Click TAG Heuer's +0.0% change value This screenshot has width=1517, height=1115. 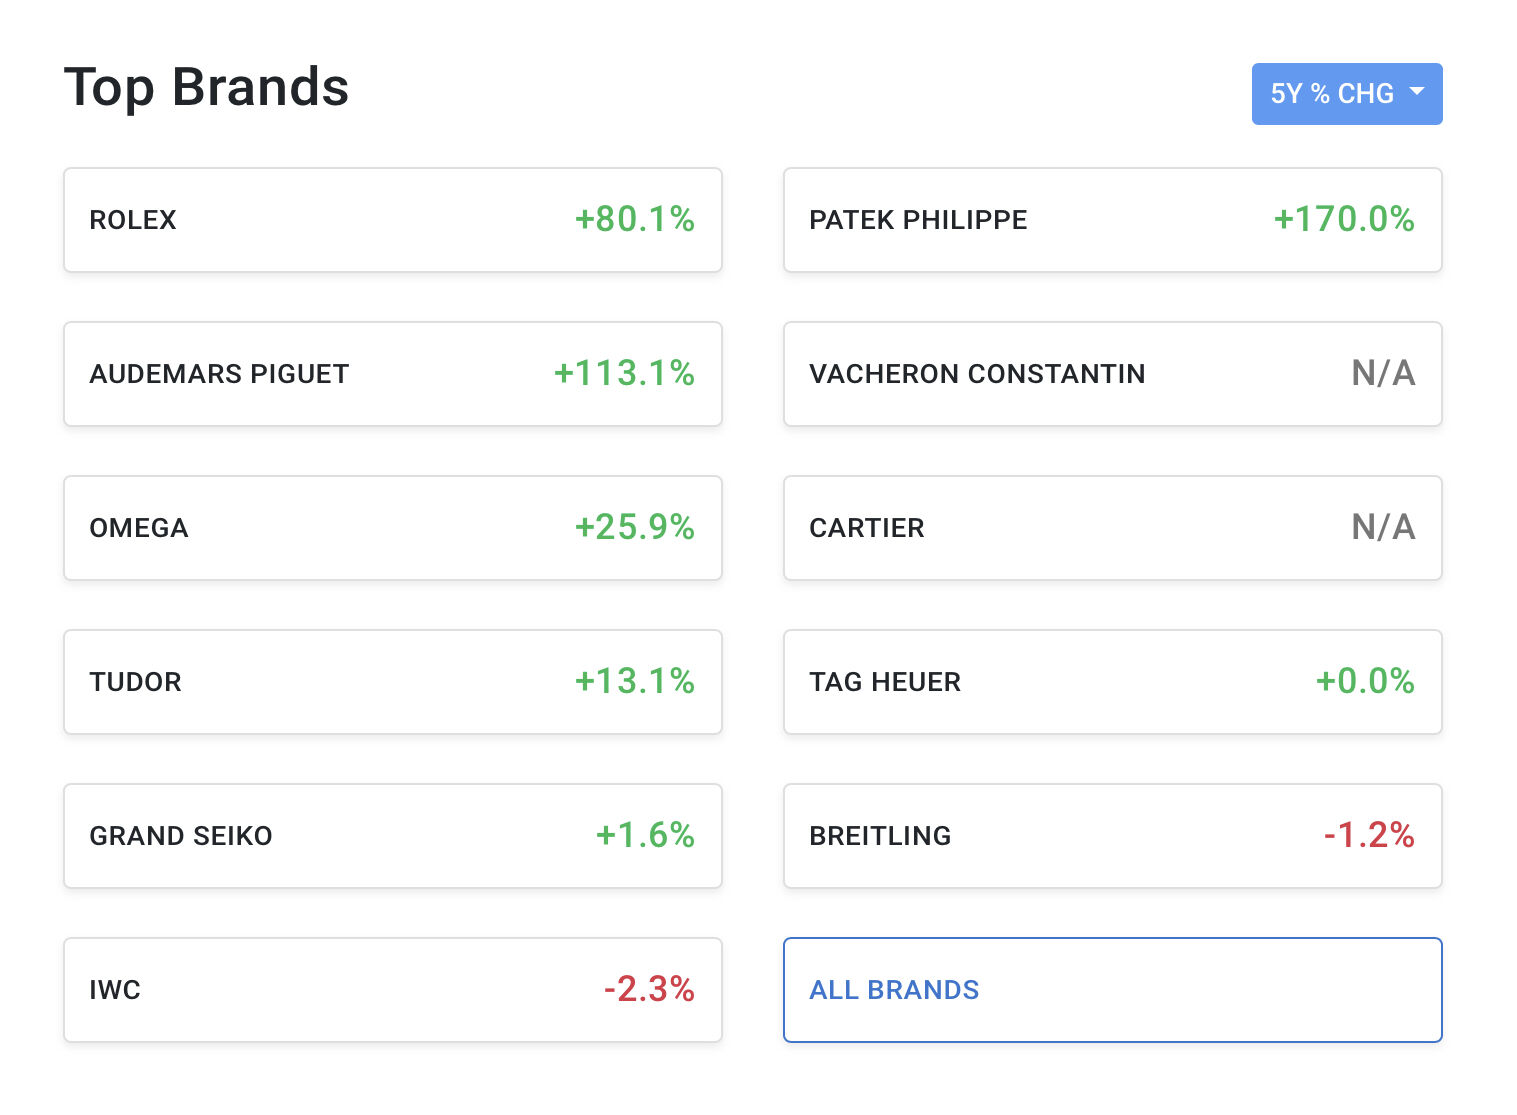coord(1364,681)
